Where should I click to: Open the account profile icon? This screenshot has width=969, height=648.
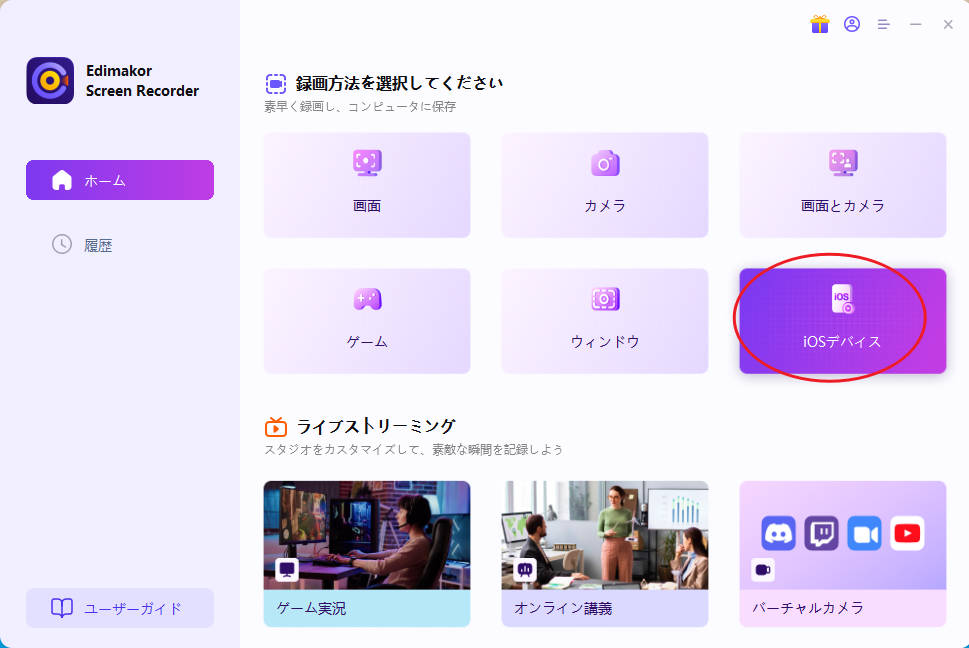coord(851,25)
